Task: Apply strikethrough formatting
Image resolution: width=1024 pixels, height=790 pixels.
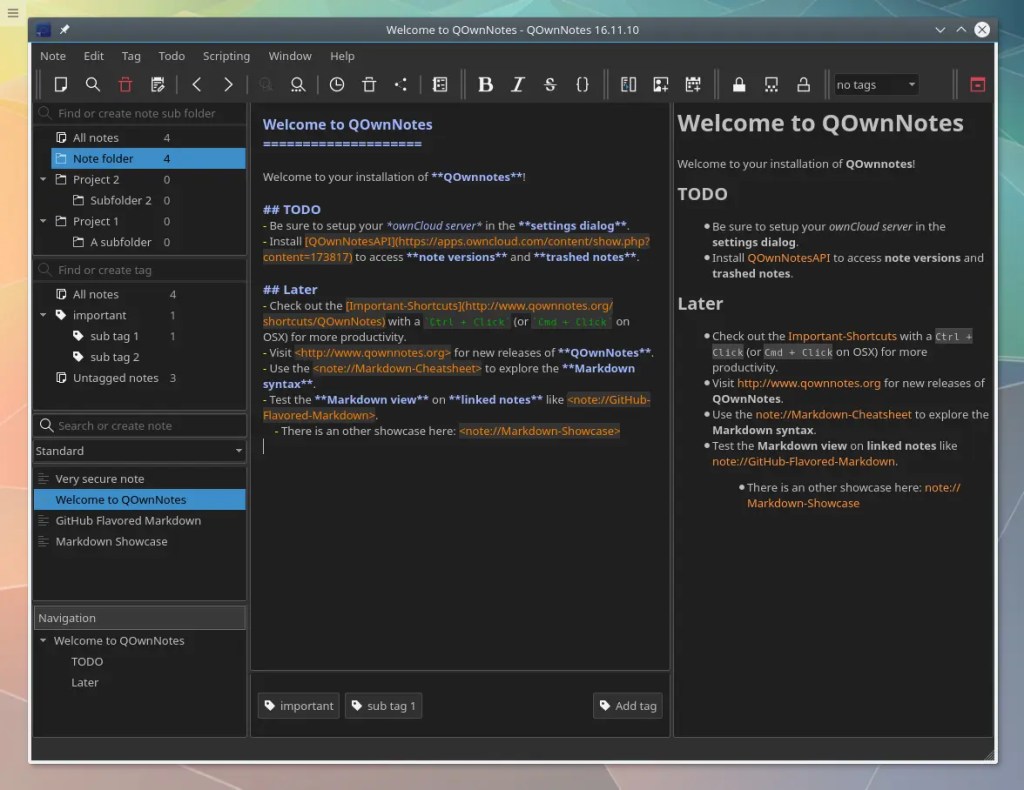Action: pos(549,85)
